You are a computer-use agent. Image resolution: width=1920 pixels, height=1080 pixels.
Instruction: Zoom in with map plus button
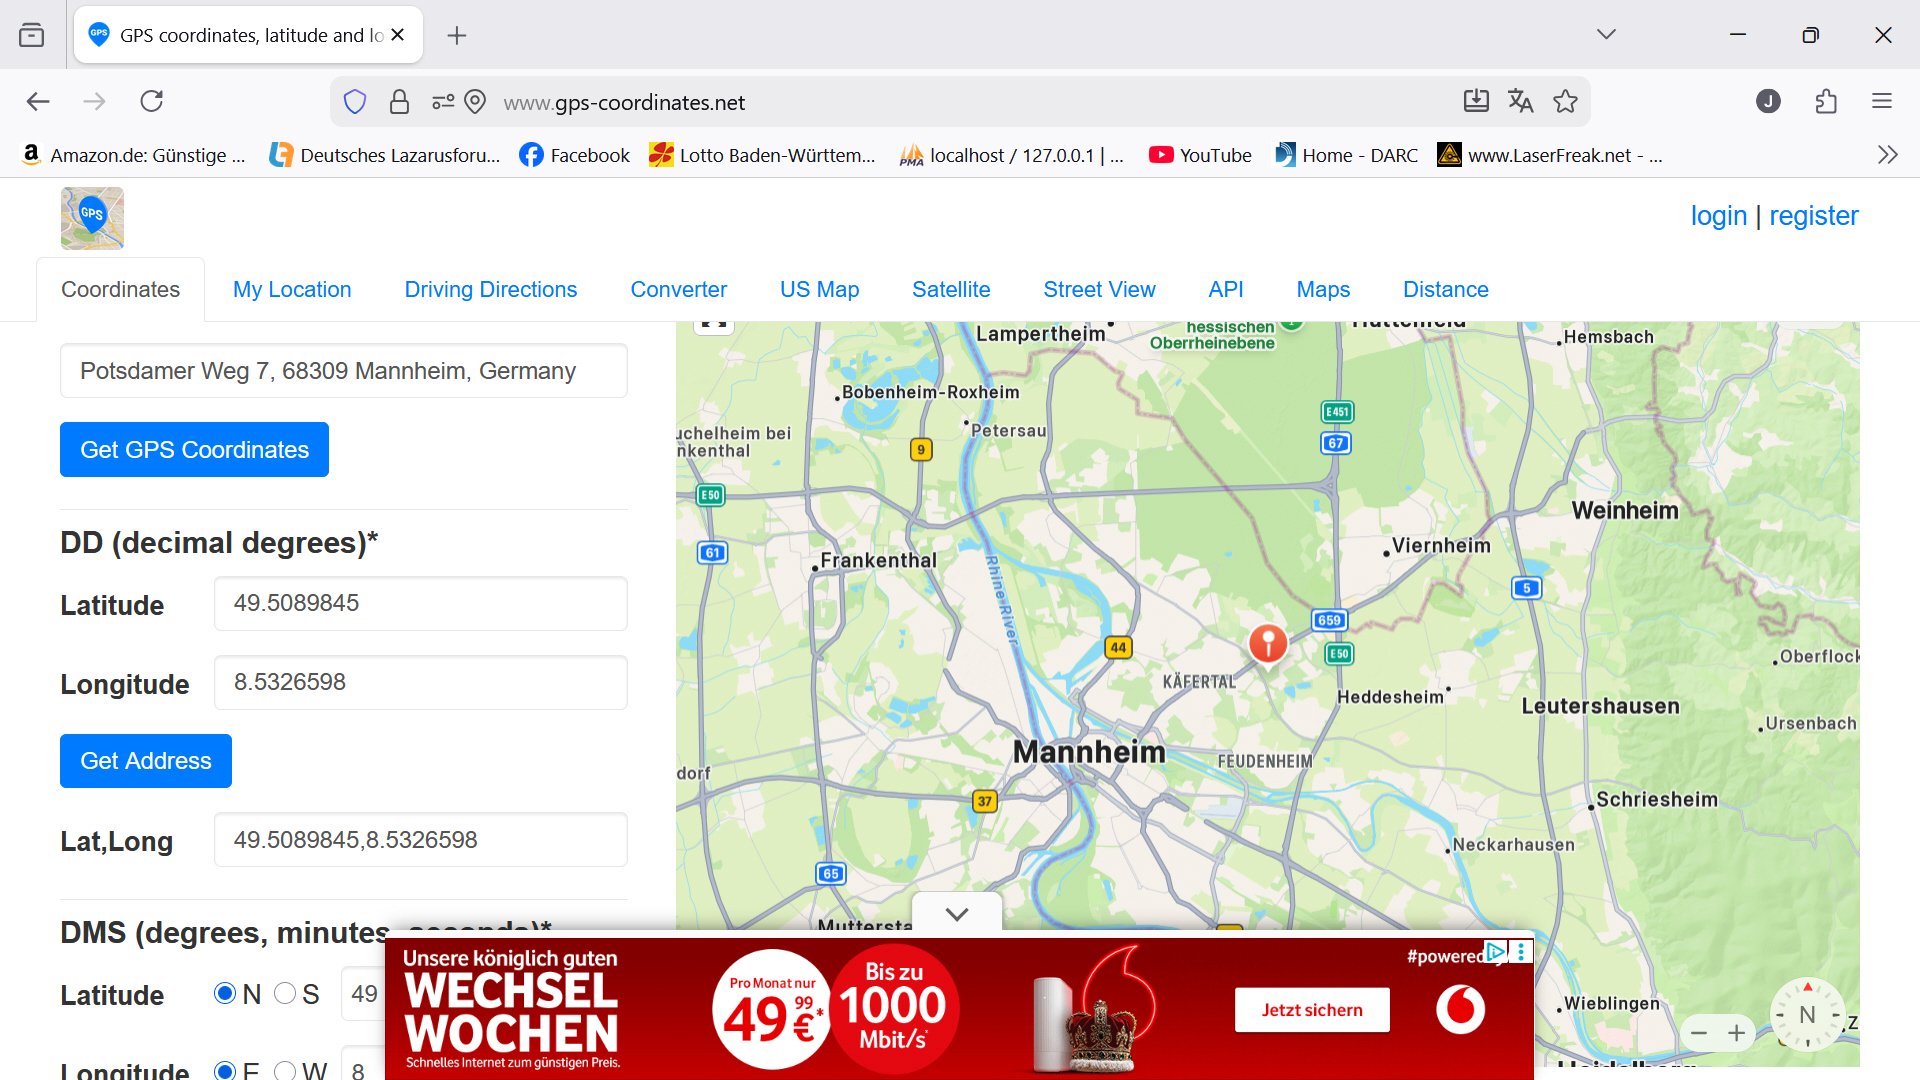point(1737,1033)
